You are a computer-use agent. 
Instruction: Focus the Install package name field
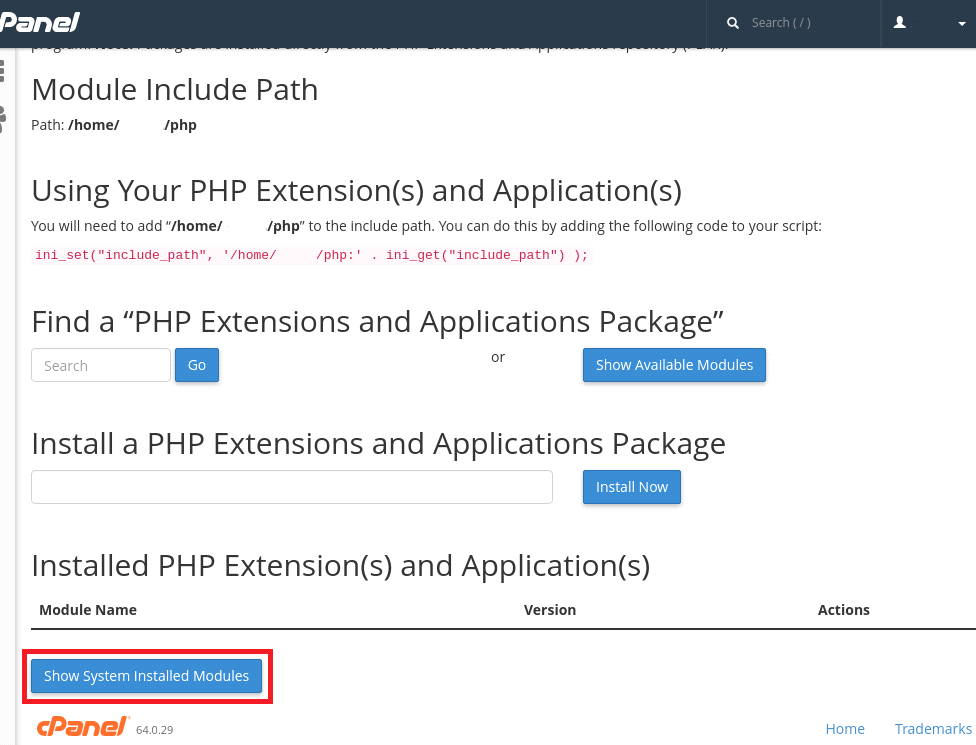click(292, 487)
